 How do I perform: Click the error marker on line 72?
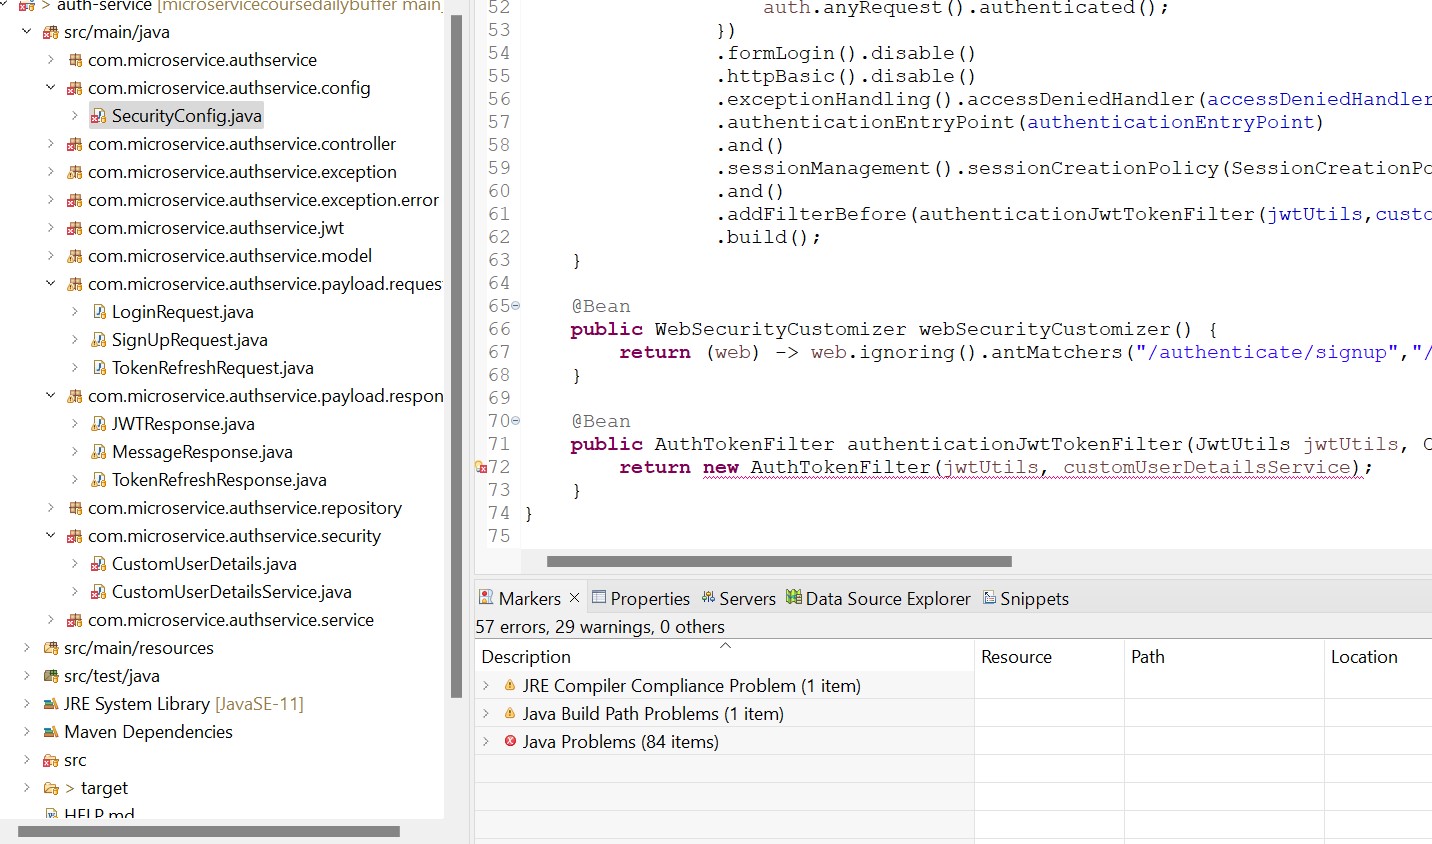click(x=481, y=467)
